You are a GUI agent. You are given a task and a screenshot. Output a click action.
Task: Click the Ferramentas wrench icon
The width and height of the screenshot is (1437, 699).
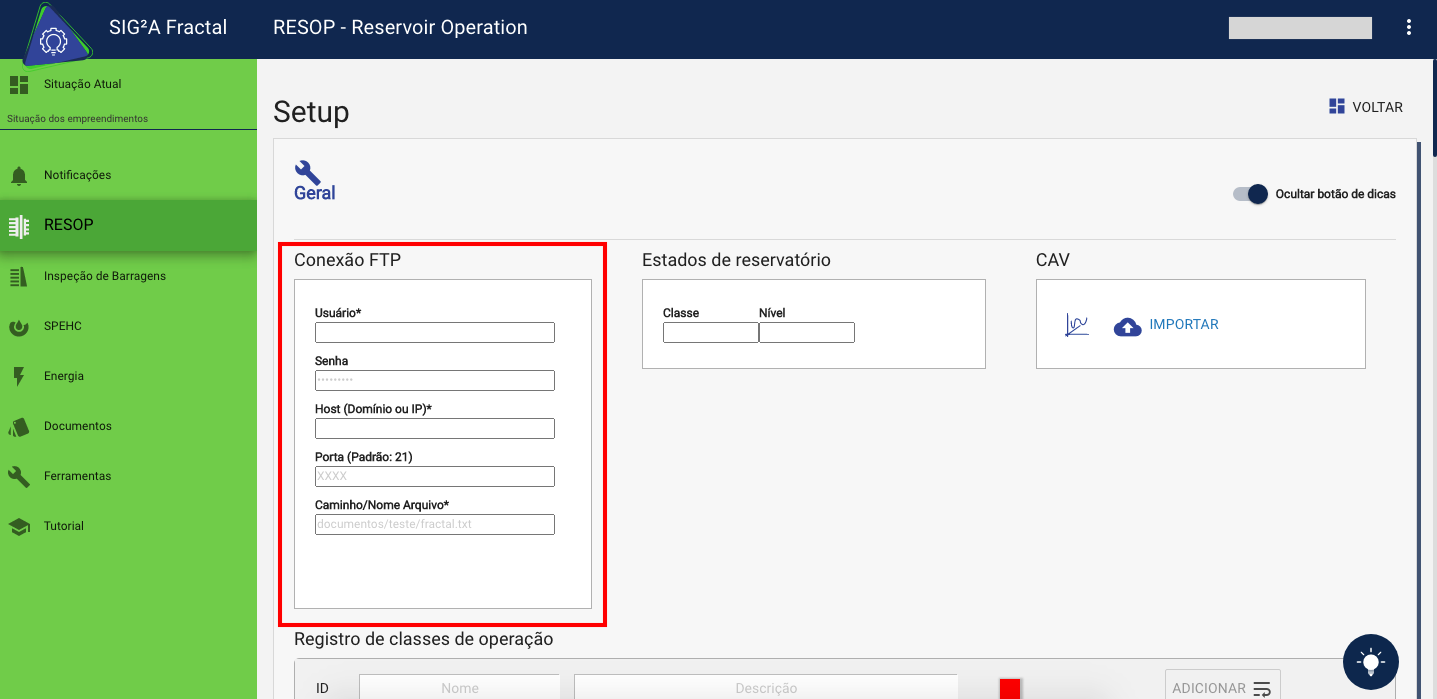click(x=18, y=475)
